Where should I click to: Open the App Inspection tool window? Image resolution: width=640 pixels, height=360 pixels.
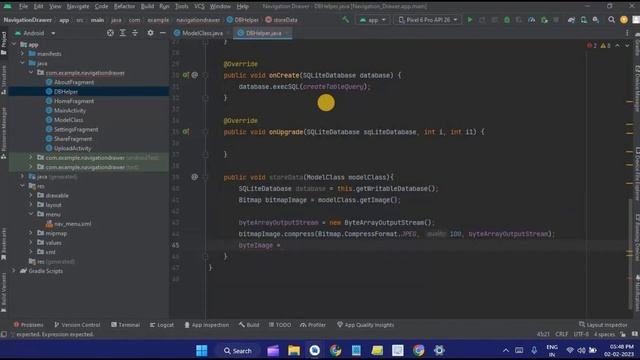(207, 325)
